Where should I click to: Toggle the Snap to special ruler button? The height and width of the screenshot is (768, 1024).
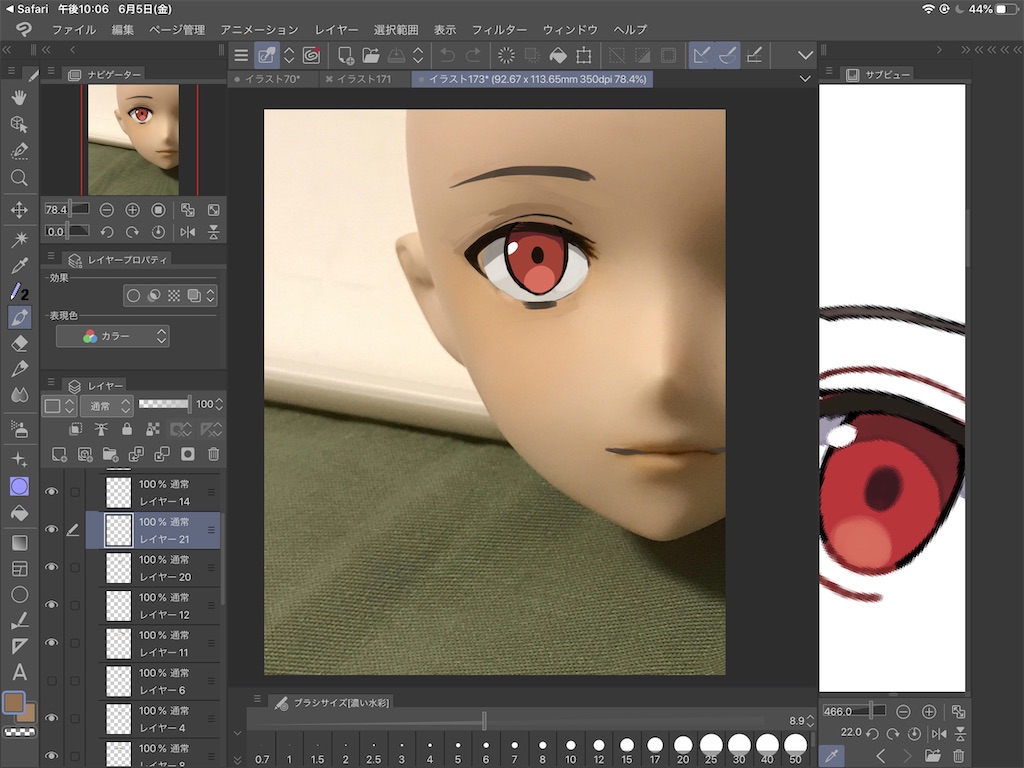[728, 56]
